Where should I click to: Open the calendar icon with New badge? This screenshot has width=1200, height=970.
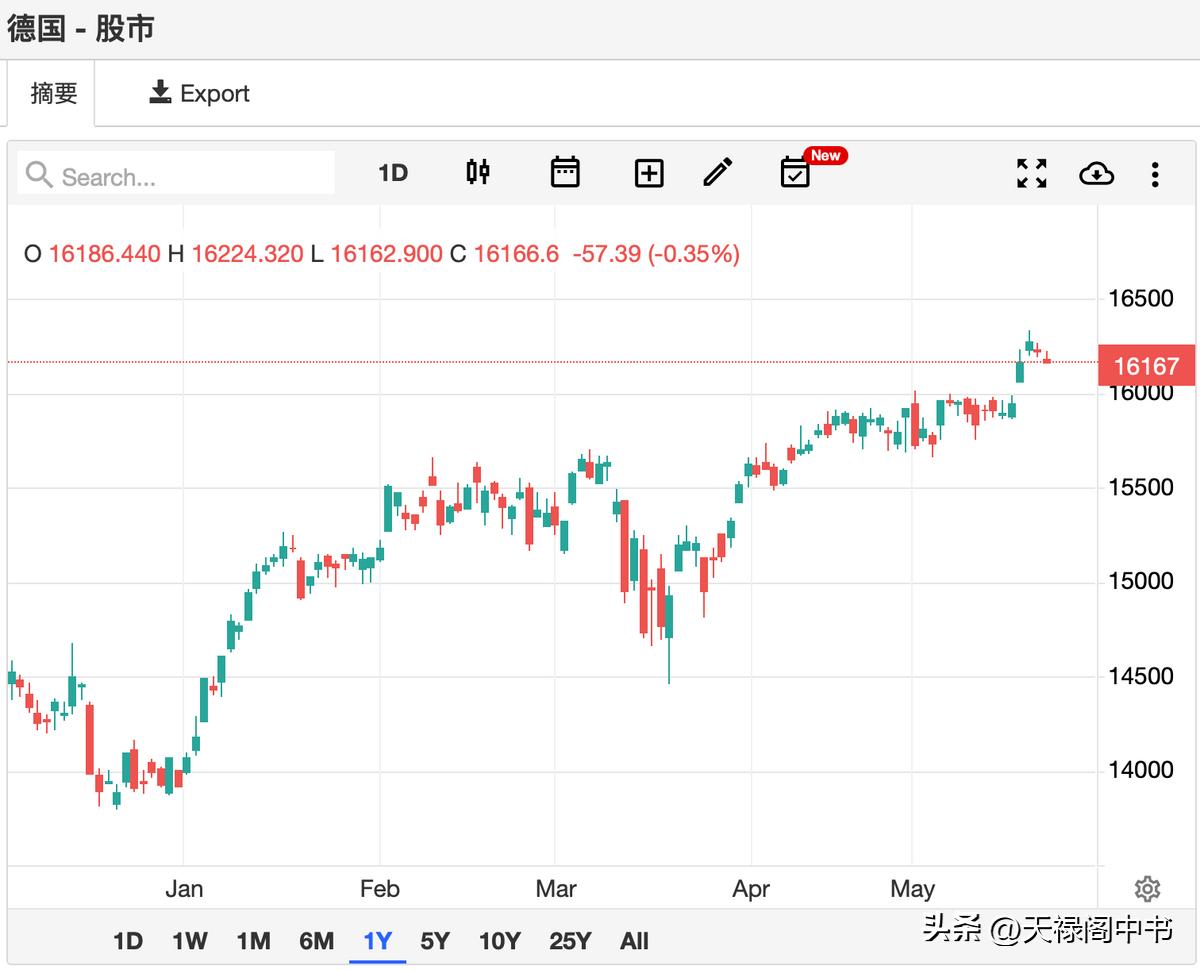point(796,173)
